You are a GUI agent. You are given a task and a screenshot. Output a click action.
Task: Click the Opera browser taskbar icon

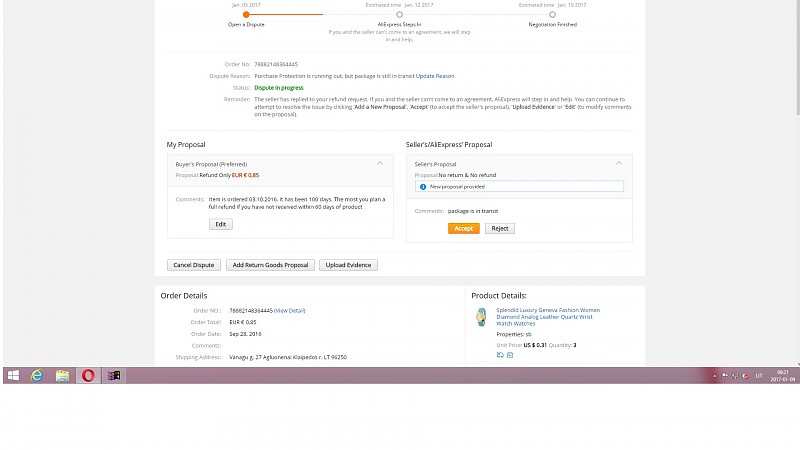88,376
